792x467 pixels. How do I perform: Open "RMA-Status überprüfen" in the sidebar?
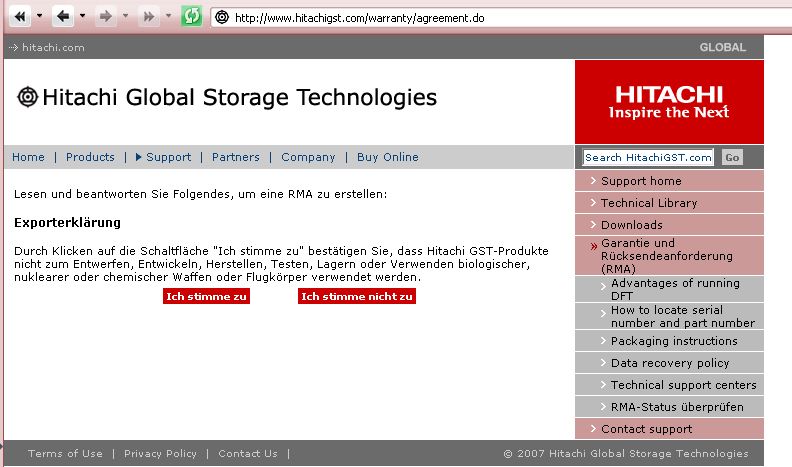(x=676, y=407)
